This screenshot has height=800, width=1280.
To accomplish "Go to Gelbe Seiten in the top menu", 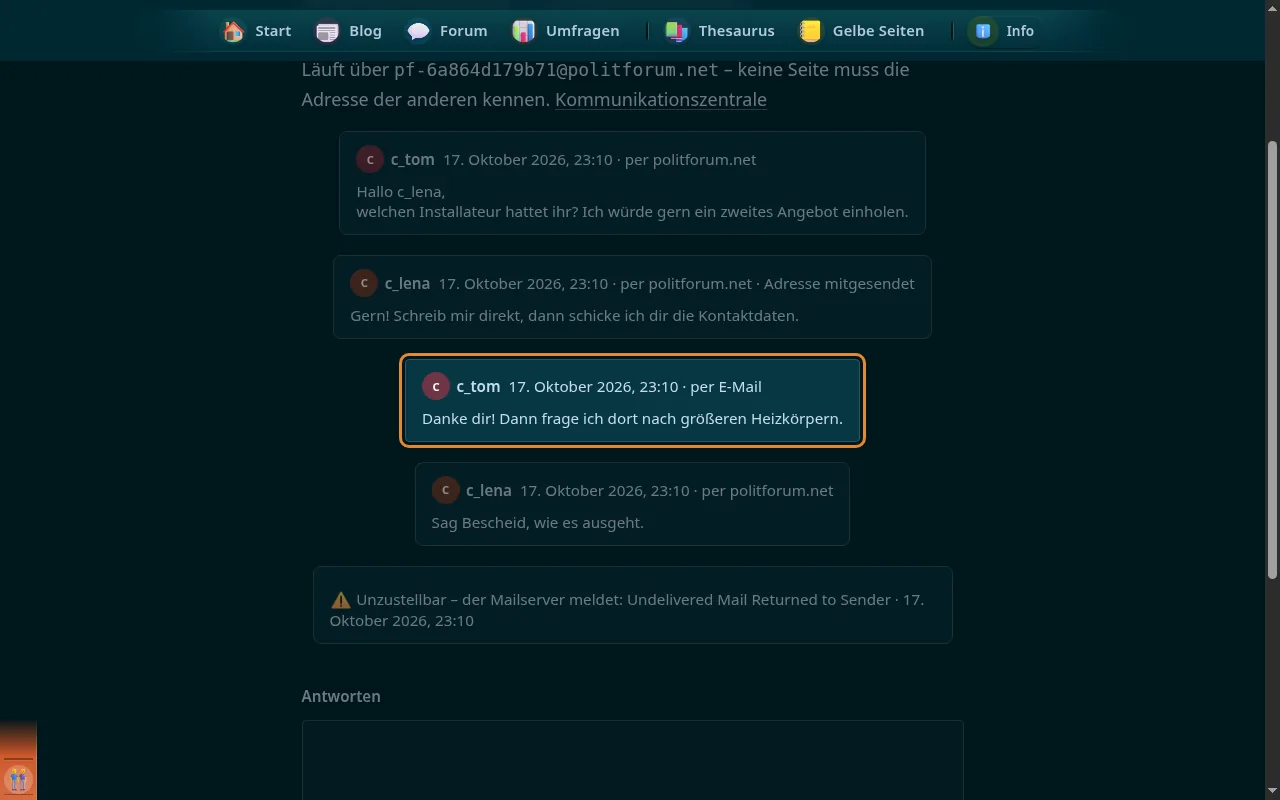I will click(x=861, y=31).
